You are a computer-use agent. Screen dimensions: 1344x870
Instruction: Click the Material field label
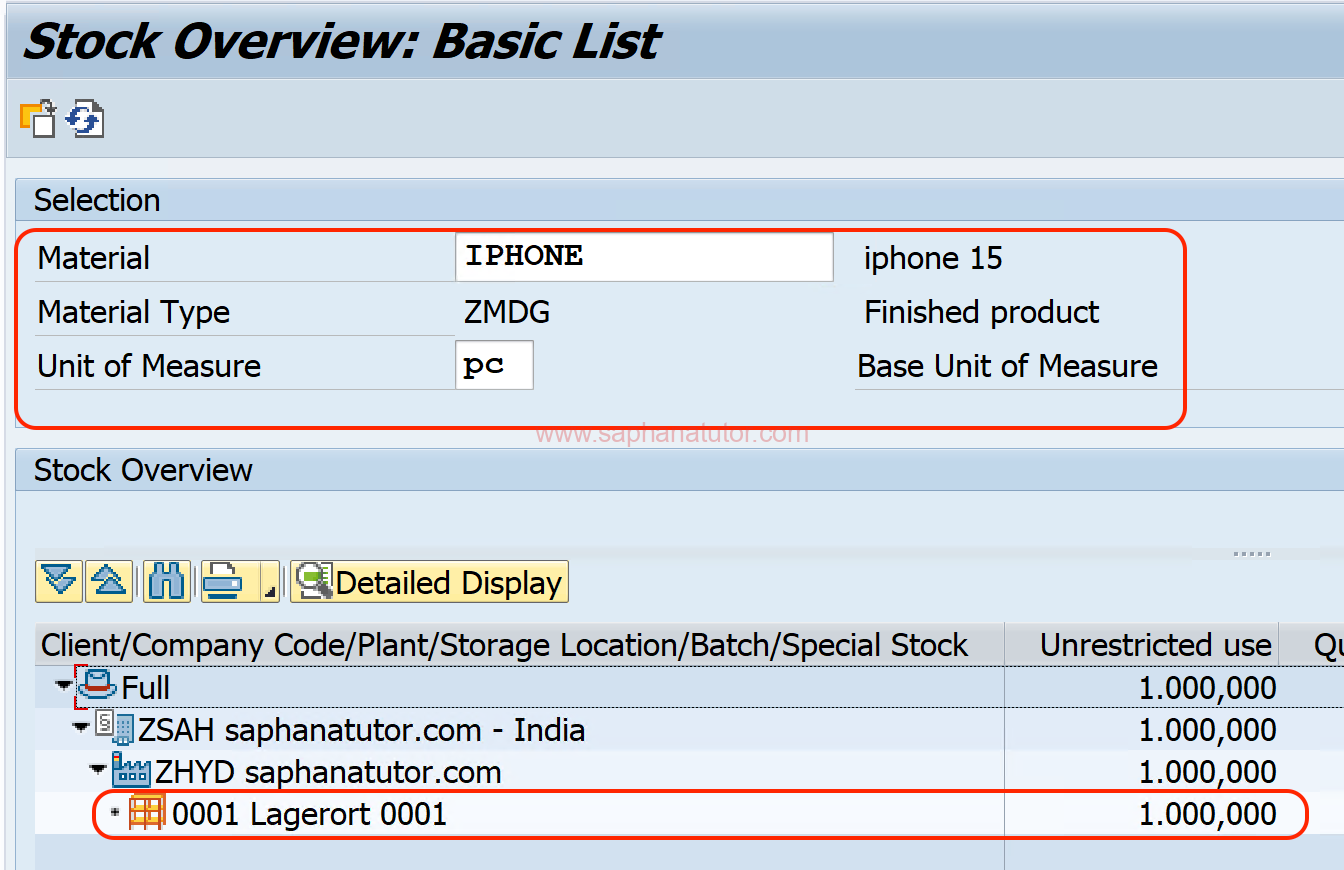94,258
